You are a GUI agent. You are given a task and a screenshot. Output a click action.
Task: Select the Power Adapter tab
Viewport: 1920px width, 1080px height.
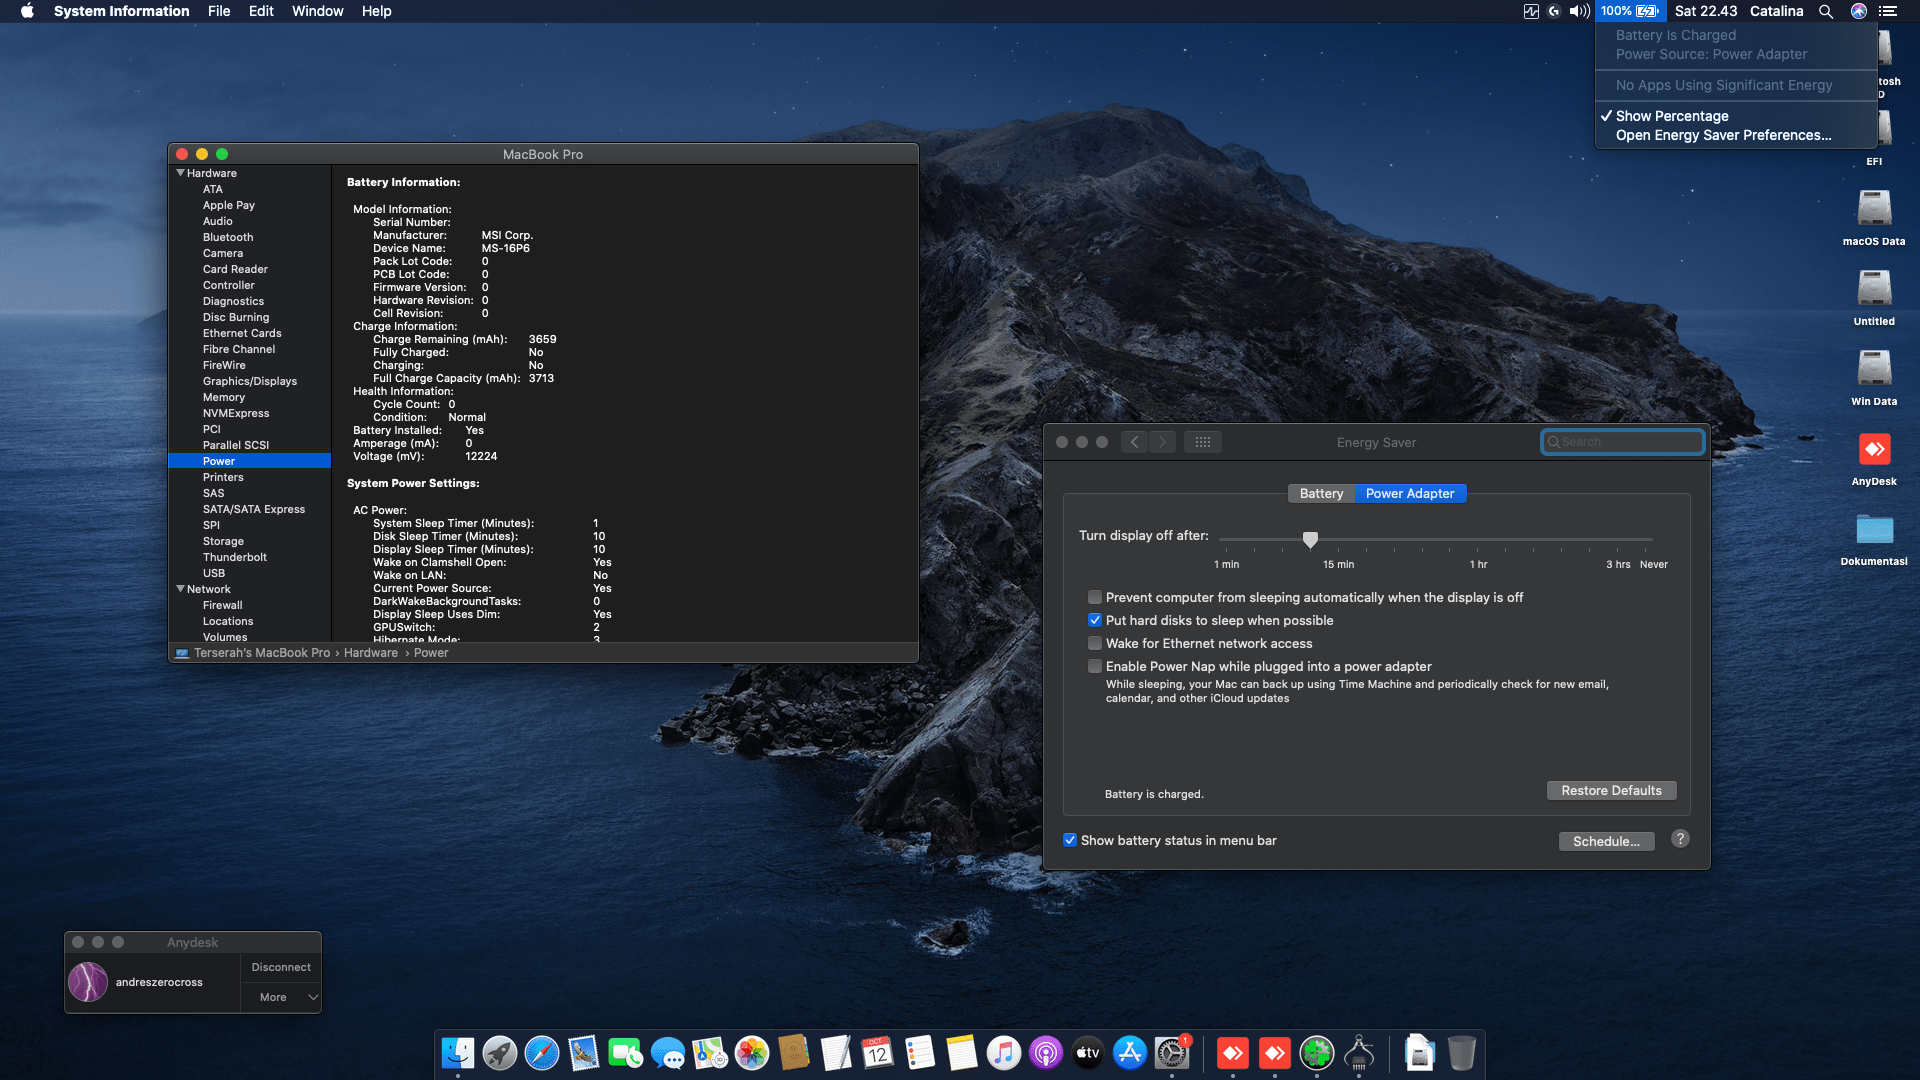pos(1410,493)
